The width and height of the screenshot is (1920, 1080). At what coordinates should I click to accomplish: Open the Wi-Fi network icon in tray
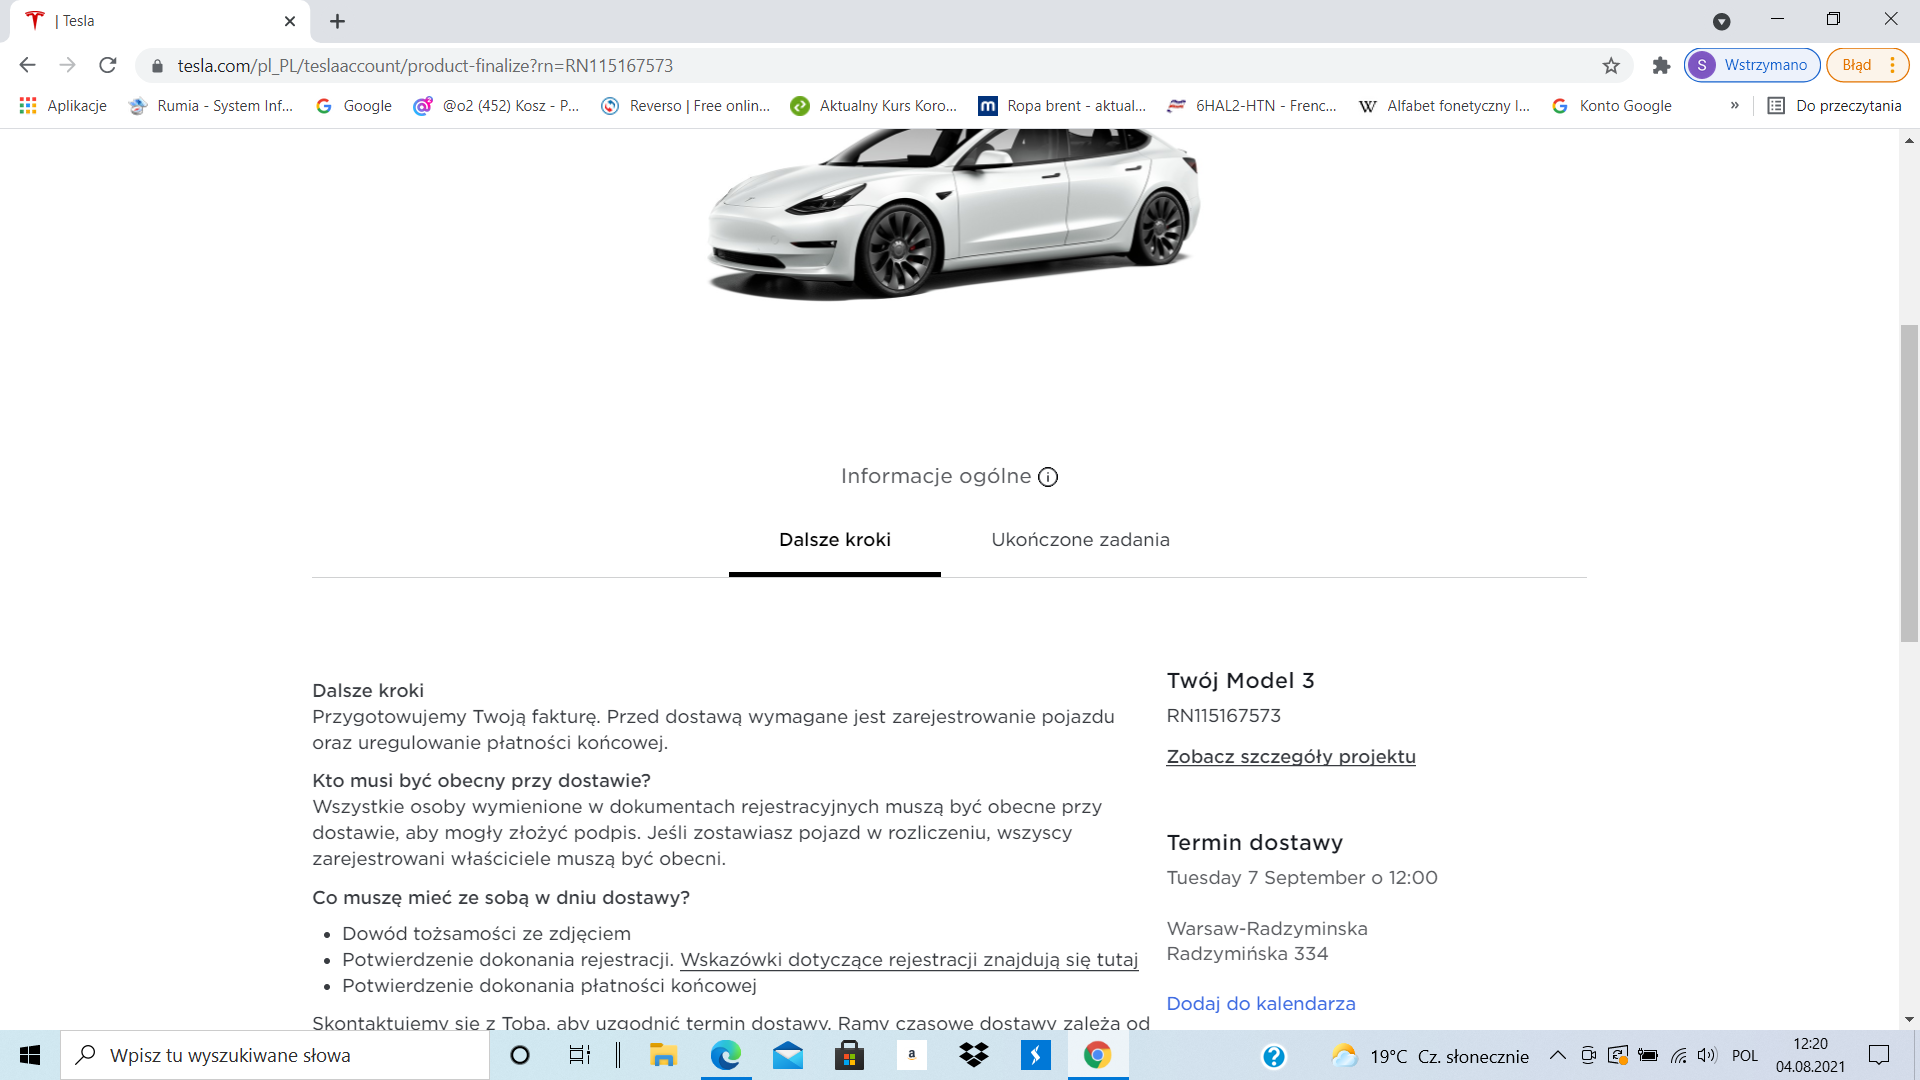(x=1679, y=1055)
